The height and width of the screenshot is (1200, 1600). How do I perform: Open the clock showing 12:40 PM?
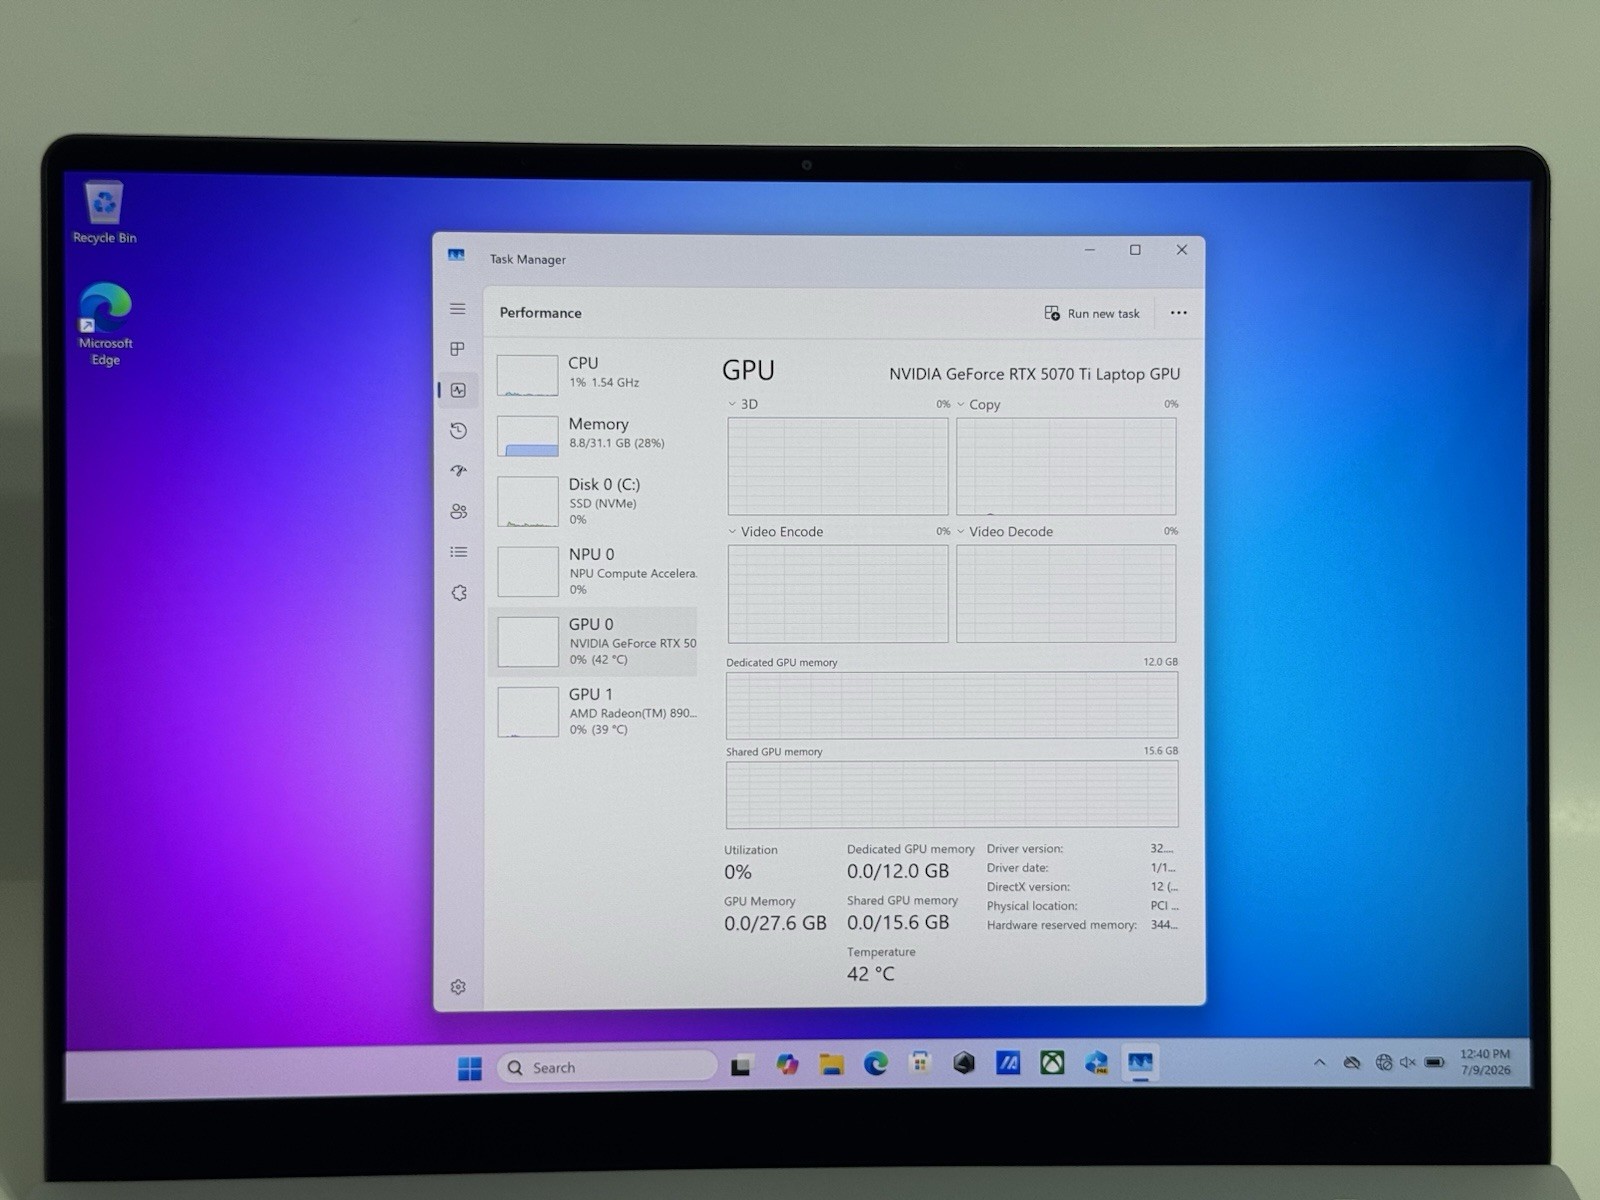[x=1485, y=1062]
